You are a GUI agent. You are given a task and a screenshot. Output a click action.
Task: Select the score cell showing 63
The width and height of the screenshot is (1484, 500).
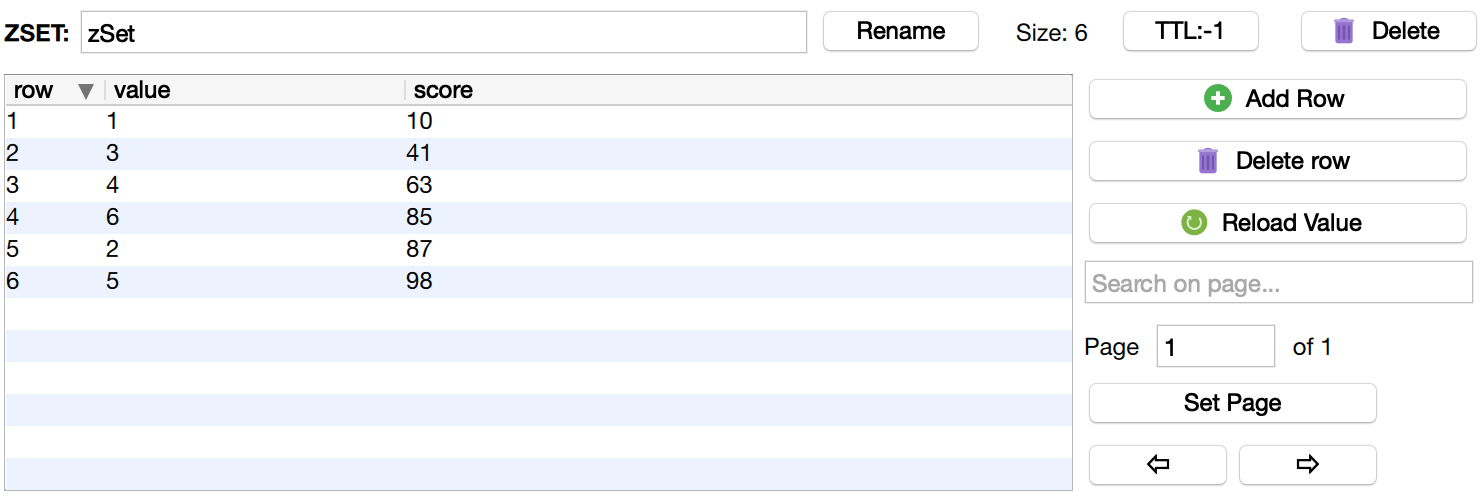[x=420, y=186]
